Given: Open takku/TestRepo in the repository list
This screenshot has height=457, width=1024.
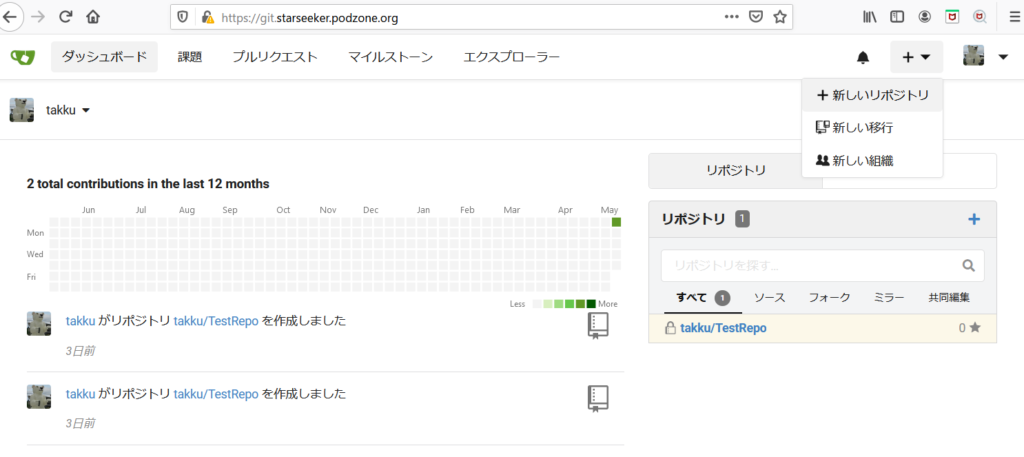Looking at the screenshot, I should (x=723, y=328).
